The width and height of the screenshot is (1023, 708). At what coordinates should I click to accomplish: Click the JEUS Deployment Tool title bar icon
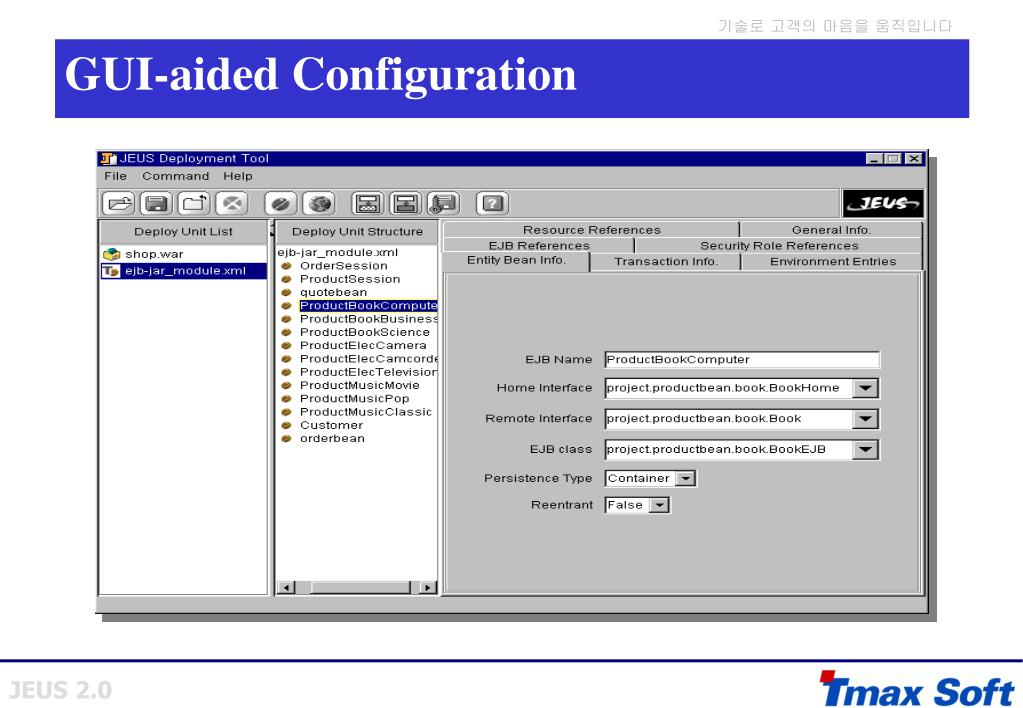(108, 159)
